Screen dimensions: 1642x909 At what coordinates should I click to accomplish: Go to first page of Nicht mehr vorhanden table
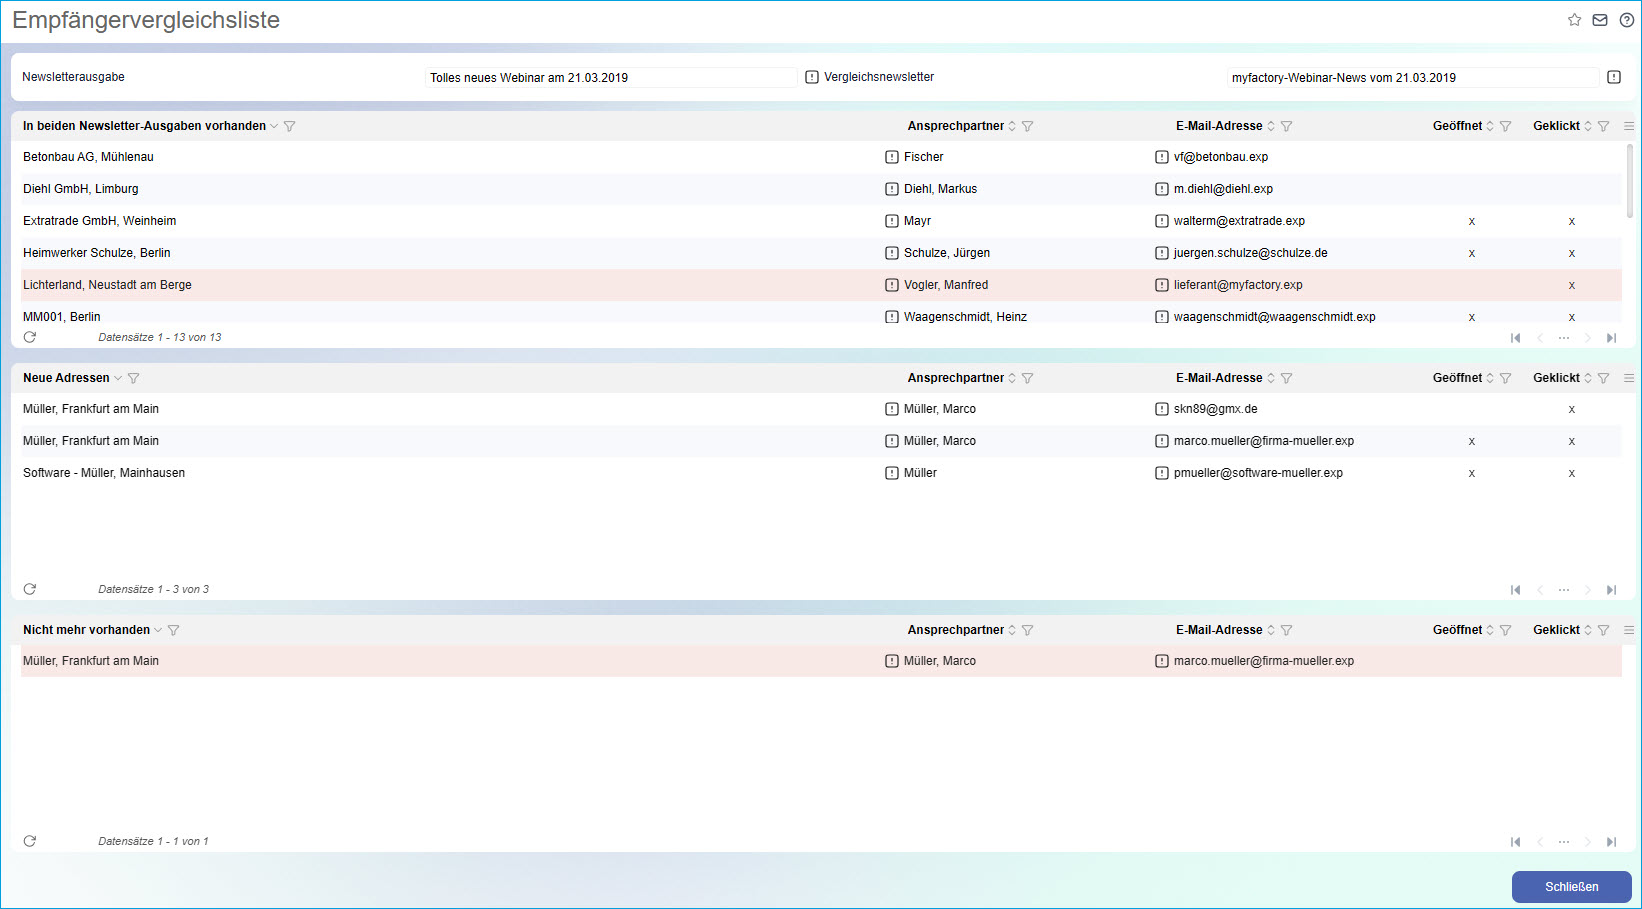click(1516, 842)
